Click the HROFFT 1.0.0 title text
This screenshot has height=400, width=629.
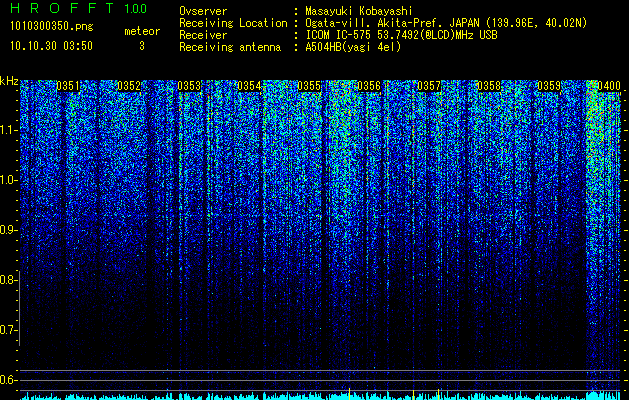click(x=79, y=8)
